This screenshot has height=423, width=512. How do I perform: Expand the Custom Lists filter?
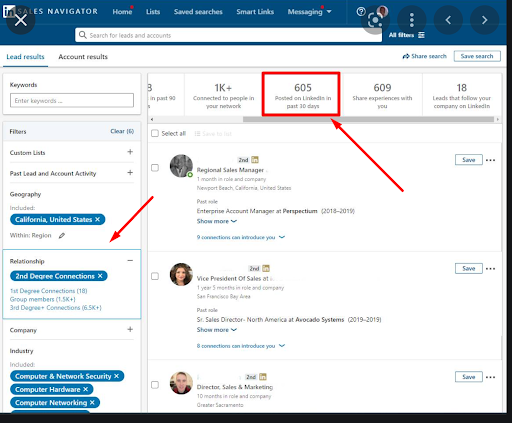[130, 152]
